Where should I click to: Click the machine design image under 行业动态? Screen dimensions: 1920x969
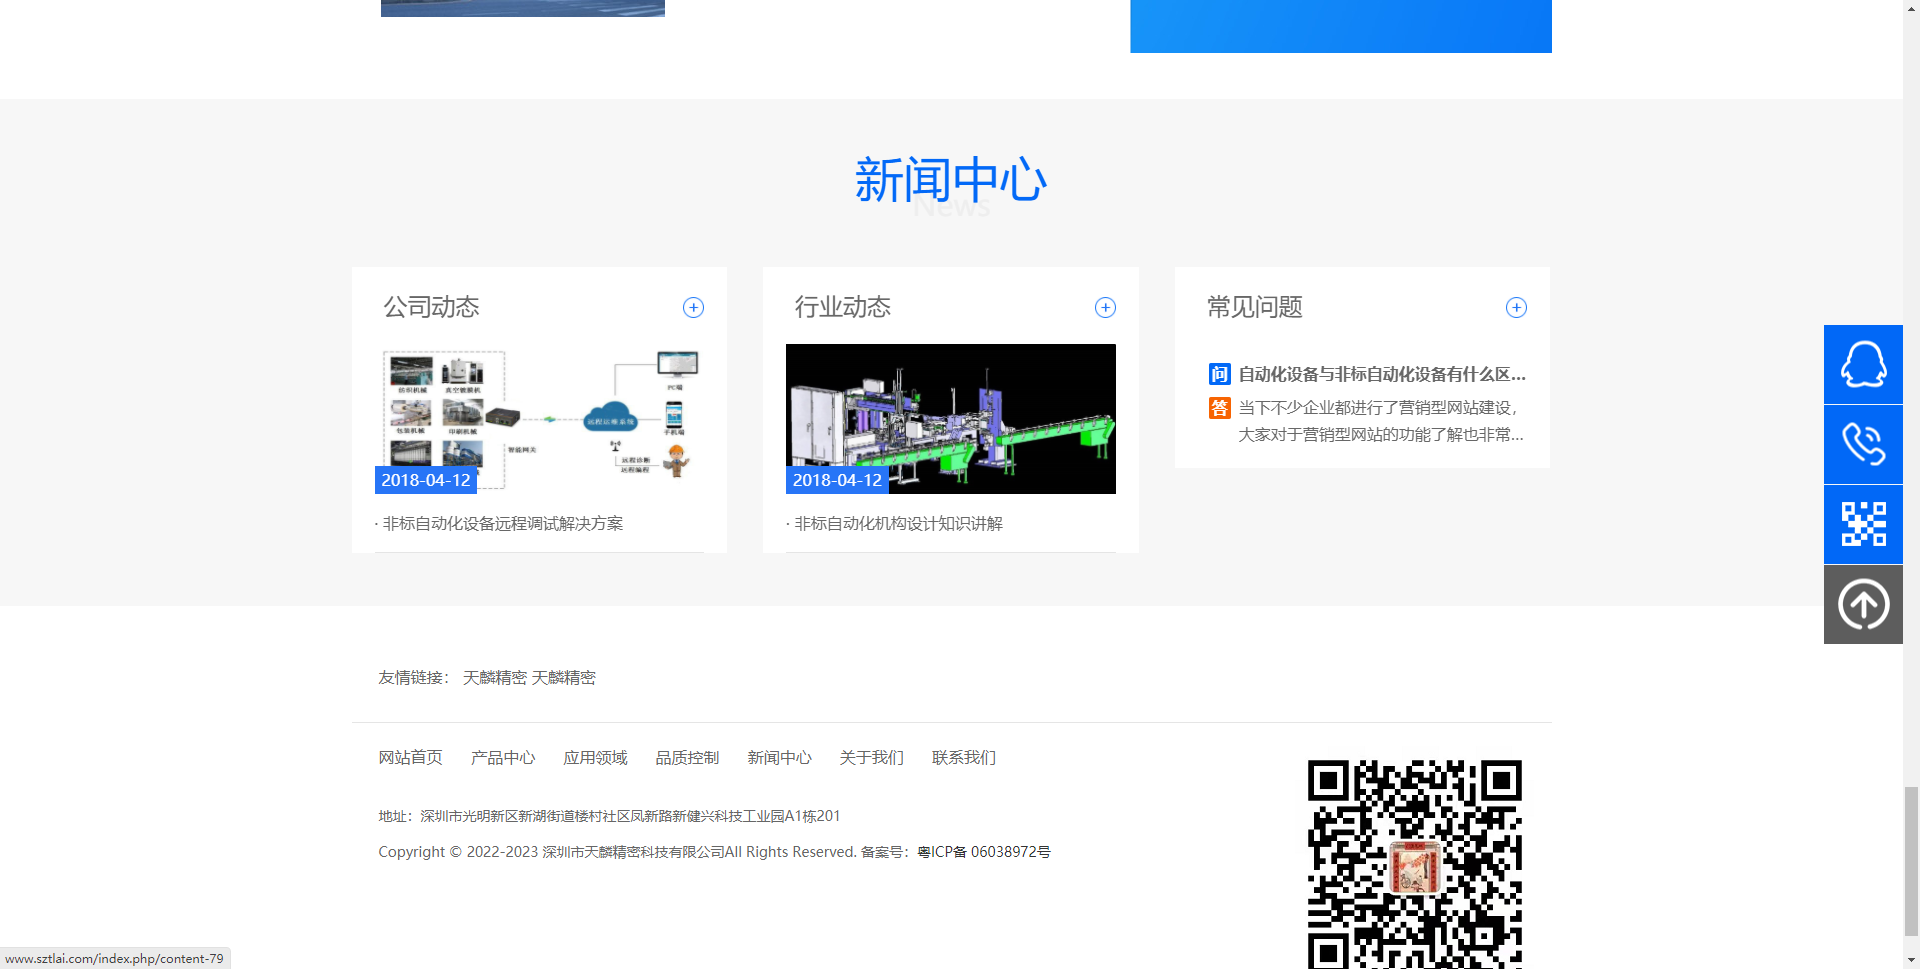tap(950, 418)
